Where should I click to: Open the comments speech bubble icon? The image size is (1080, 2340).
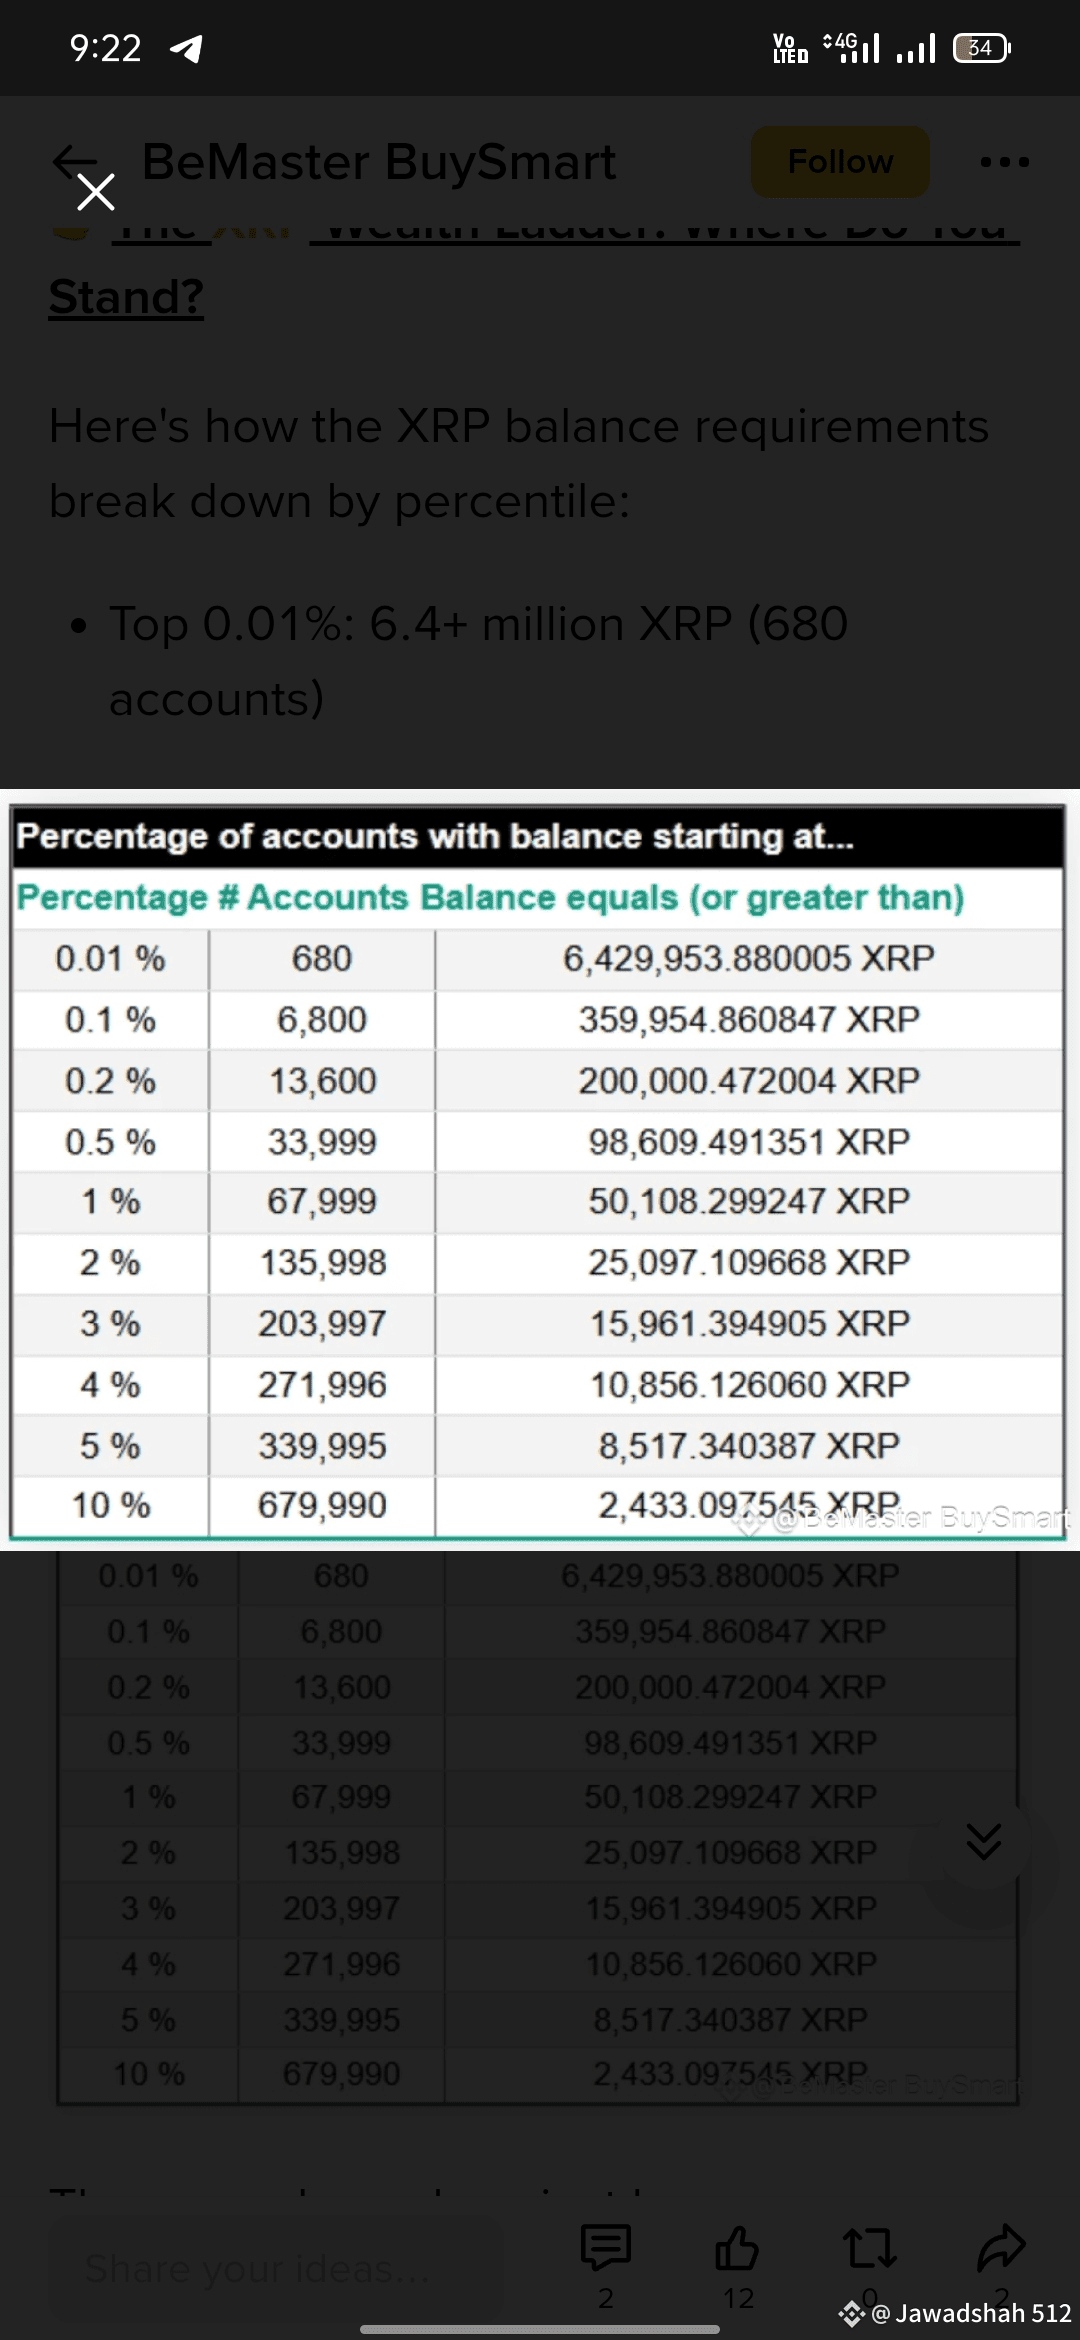(605, 2248)
